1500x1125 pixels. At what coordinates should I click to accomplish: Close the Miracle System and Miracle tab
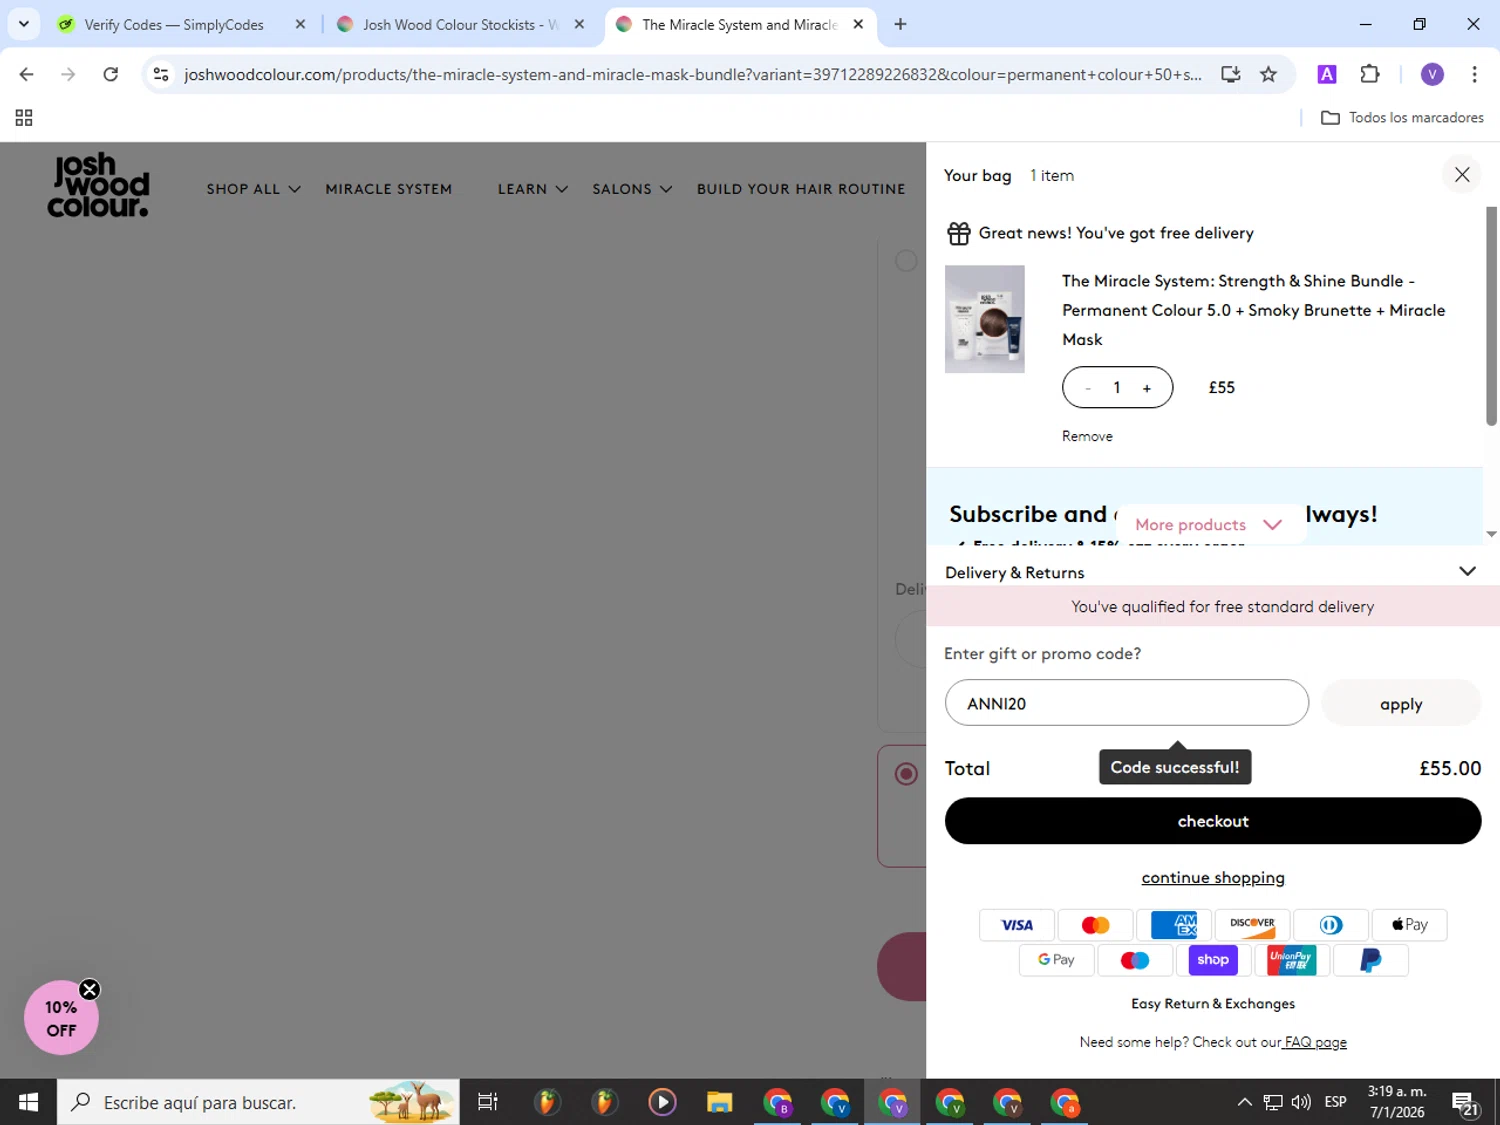(858, 25)
